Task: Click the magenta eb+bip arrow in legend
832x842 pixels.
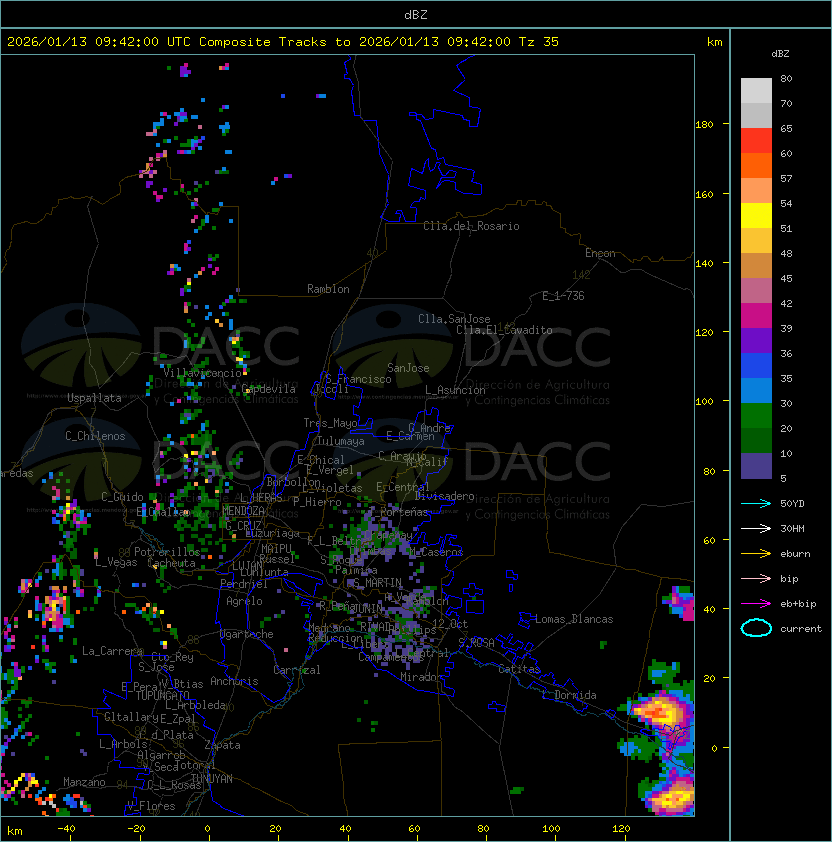Action: point(756,604)
